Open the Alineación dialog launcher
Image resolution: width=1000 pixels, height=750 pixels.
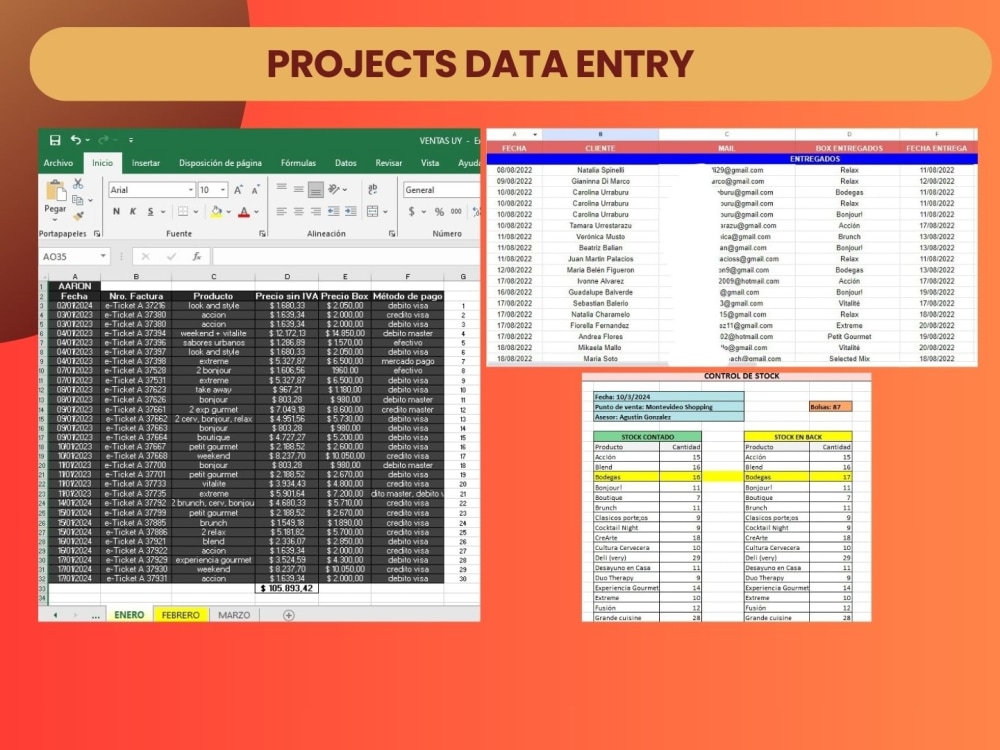coord(392,234)
